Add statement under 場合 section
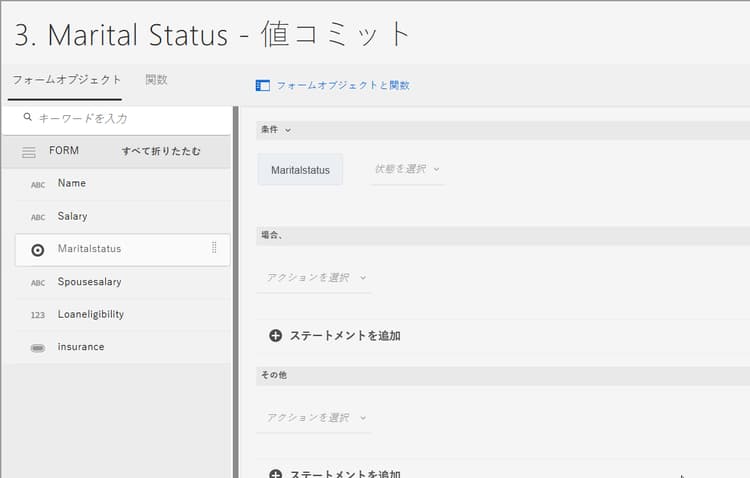 [x=335, y=335]
